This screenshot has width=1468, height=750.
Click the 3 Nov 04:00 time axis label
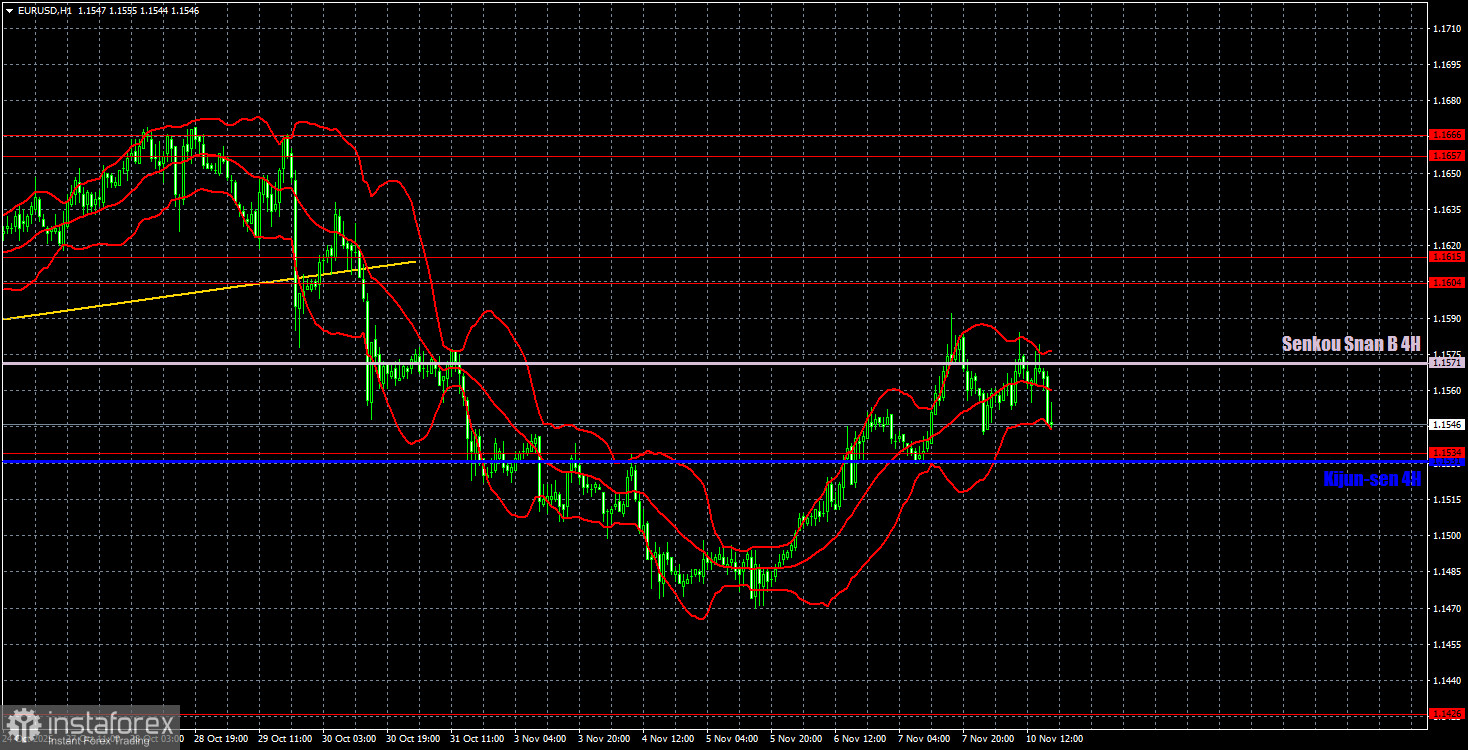click(542, 739)
